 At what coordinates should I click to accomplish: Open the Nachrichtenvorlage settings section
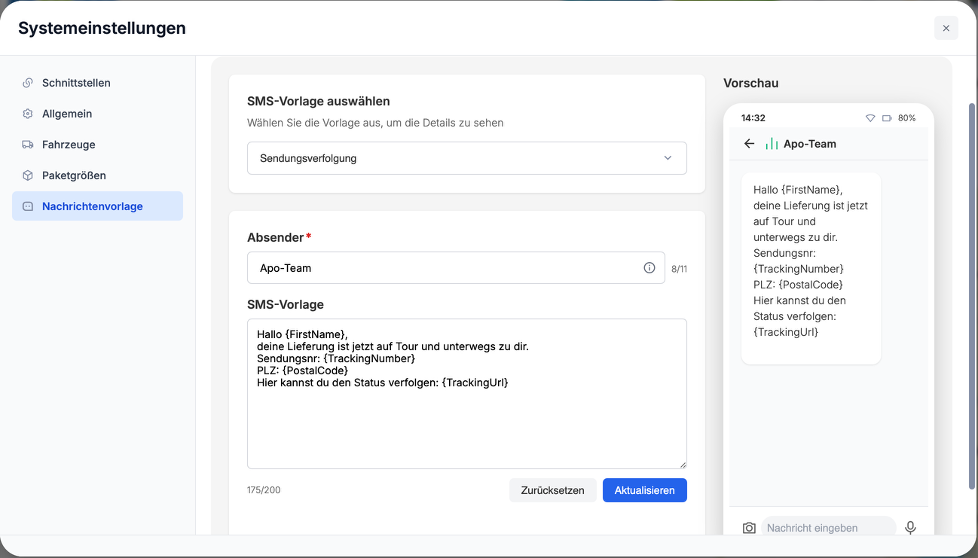[92, 206]
